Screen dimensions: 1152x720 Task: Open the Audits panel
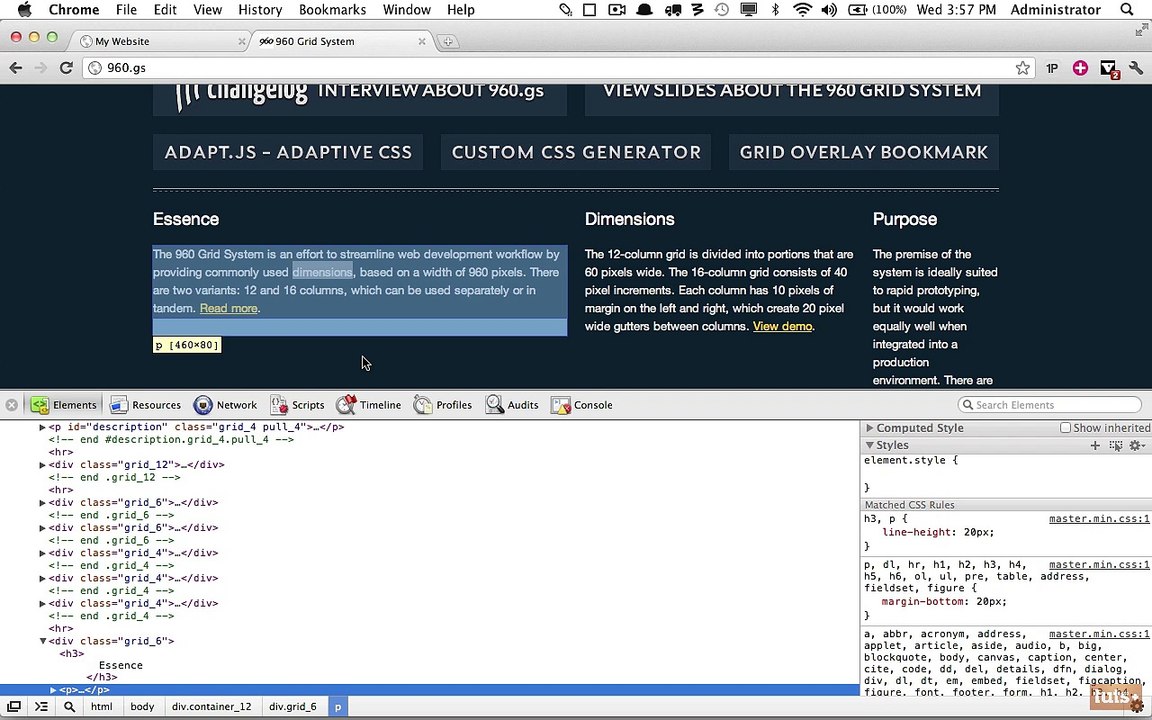coord(512,405)
